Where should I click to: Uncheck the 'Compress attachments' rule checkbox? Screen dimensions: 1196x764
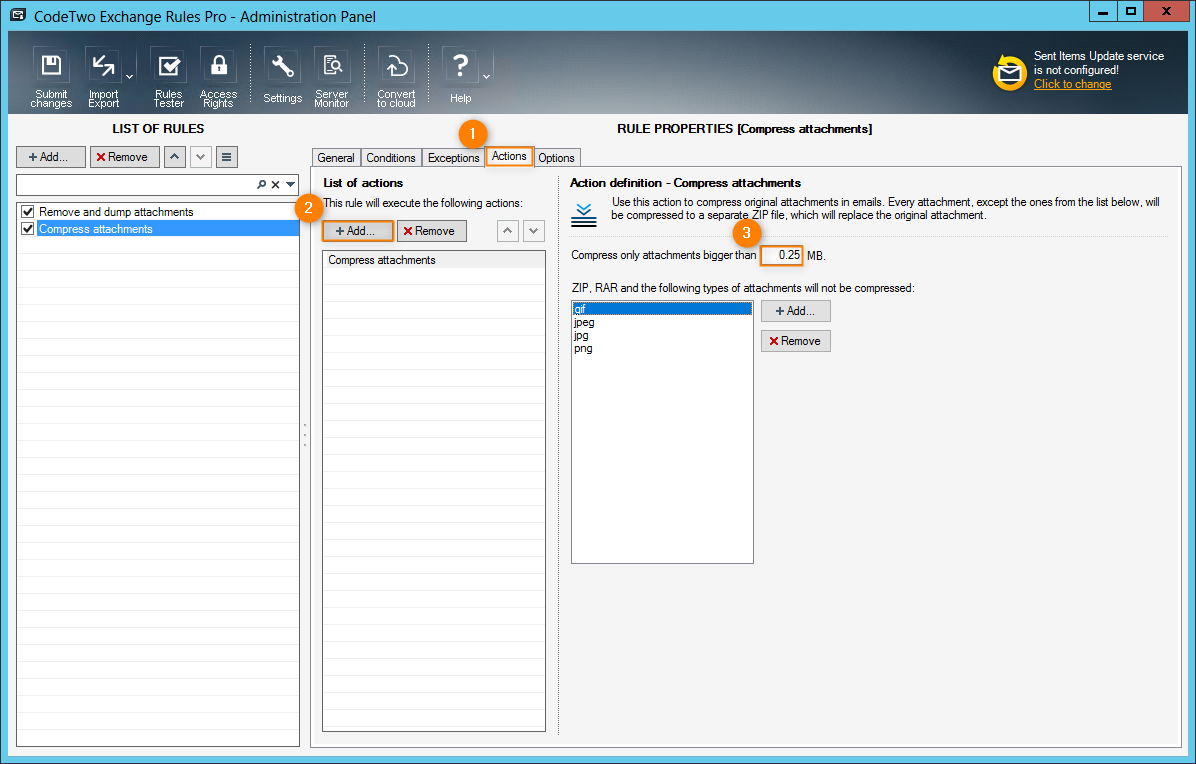28,229
